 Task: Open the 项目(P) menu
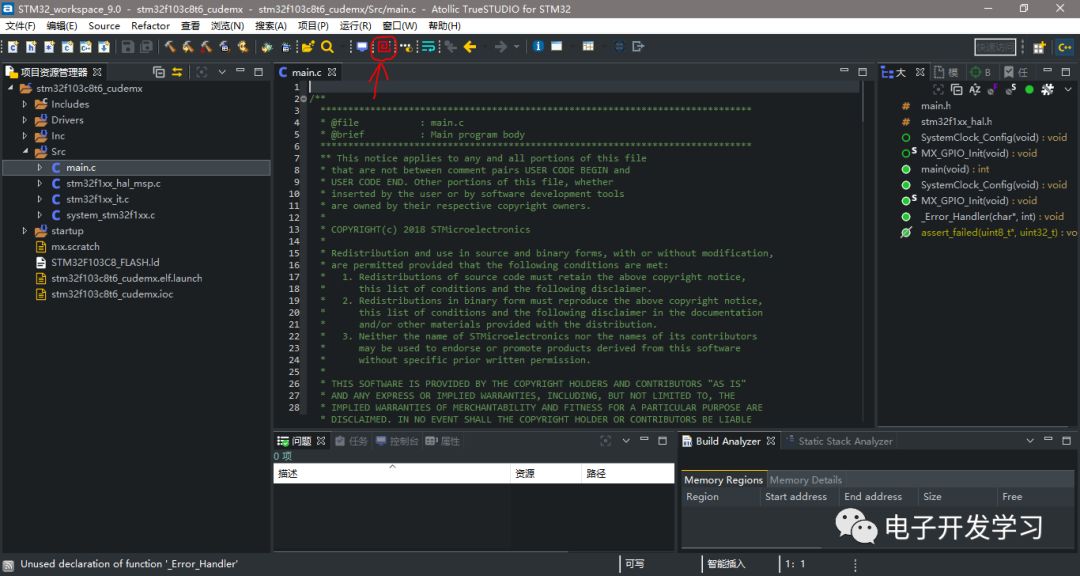pyautogui.click(x=313, y=25)
